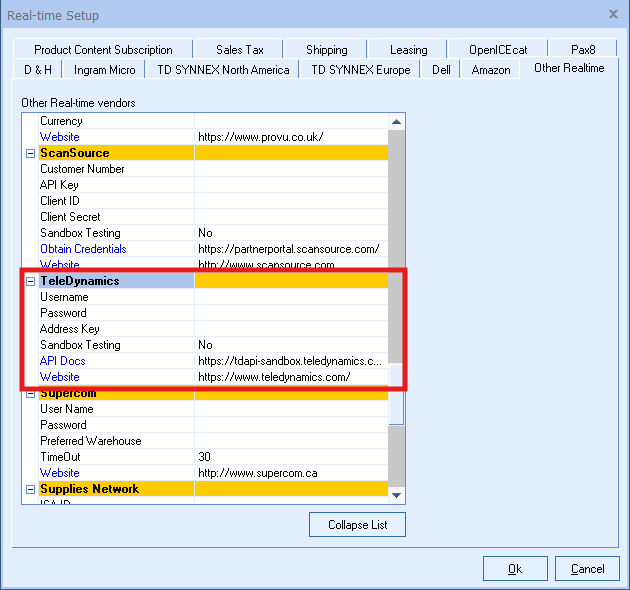Switch to the Pax8 tab
This screenshot has height=590, width=630.
pos(583,49)
